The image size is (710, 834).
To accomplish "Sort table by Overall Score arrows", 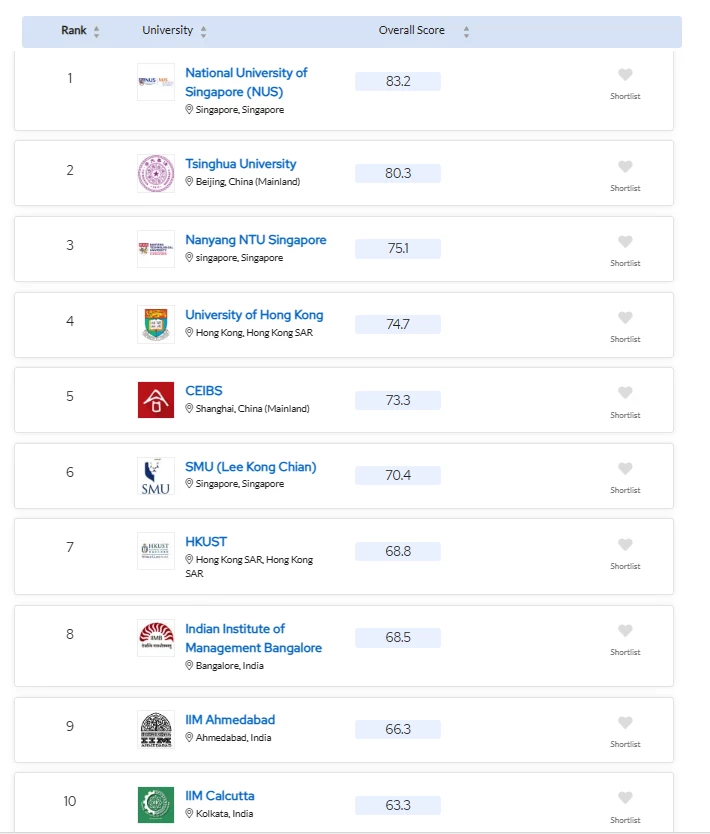I will (x=466, y=31).
